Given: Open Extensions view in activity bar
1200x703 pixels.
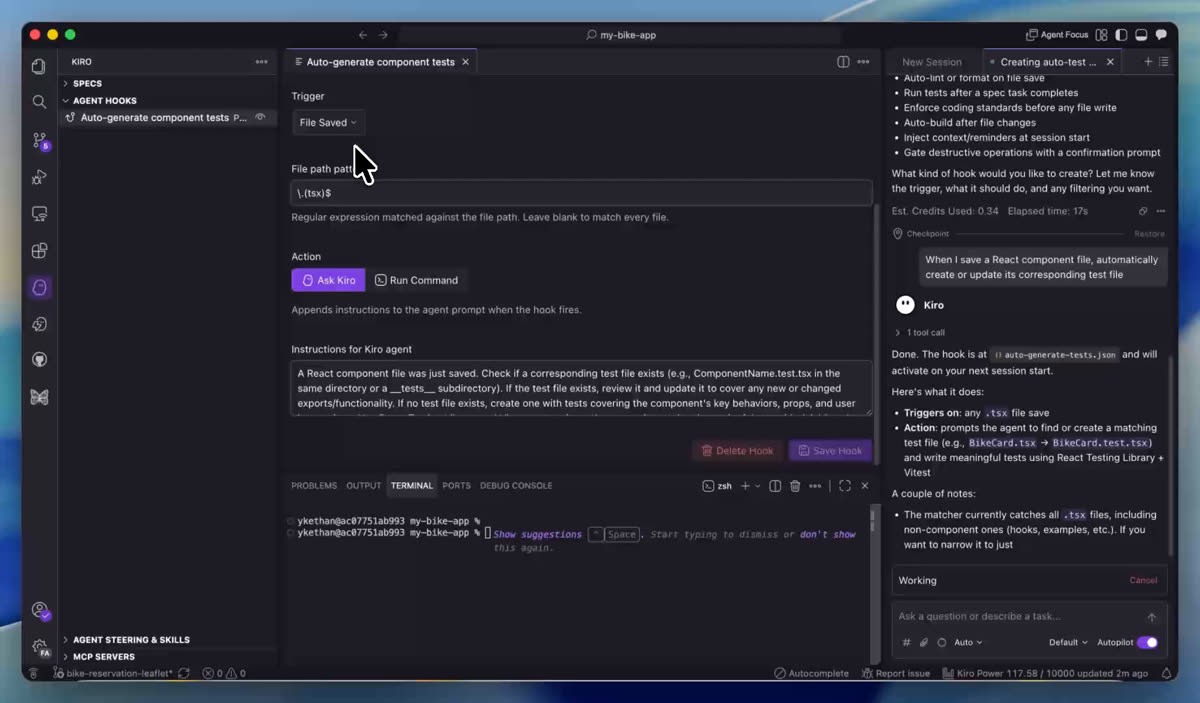Looking at the screenshot, I should pos(39,251).
